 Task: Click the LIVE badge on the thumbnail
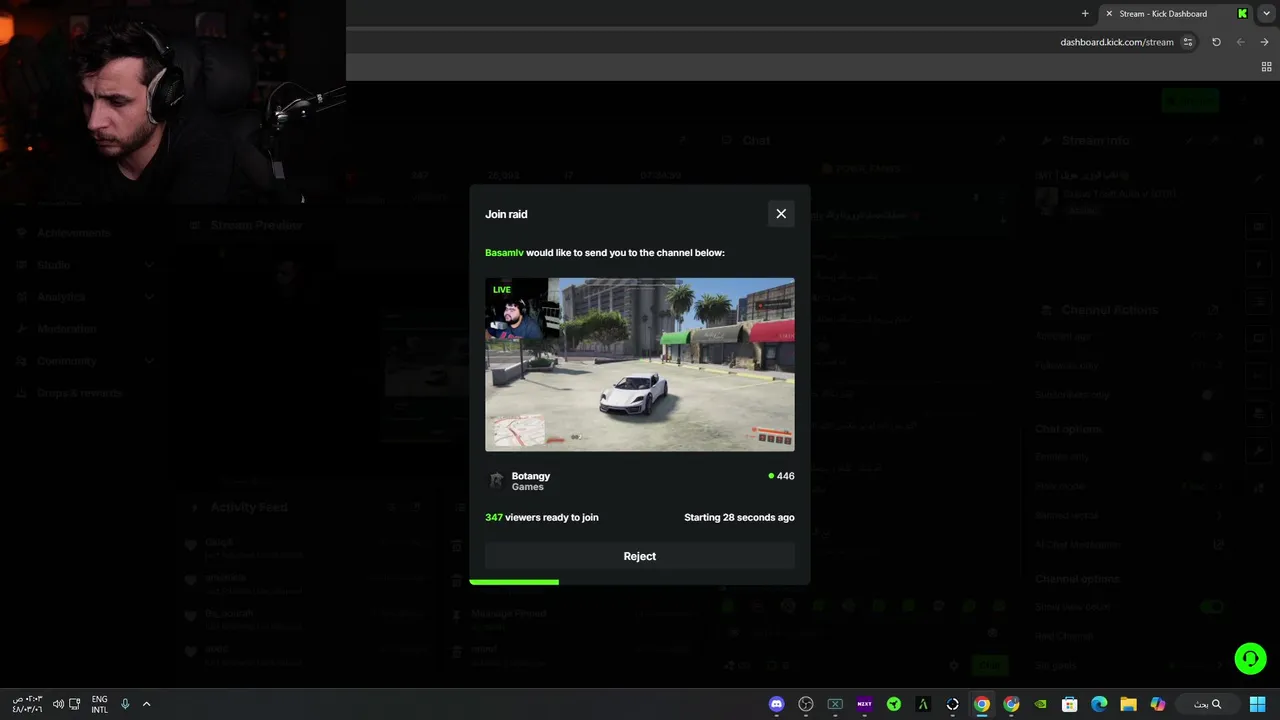tap(502, 290)
